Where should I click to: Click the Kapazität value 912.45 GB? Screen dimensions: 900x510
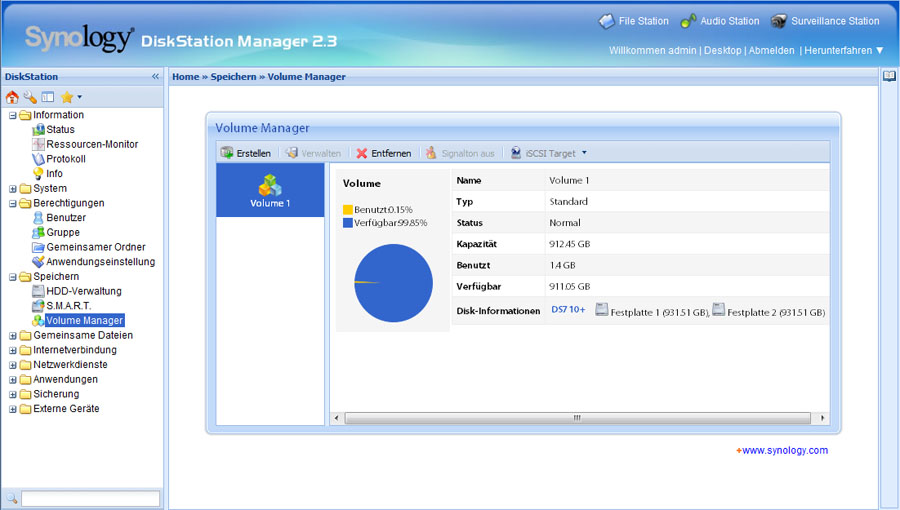569,244
